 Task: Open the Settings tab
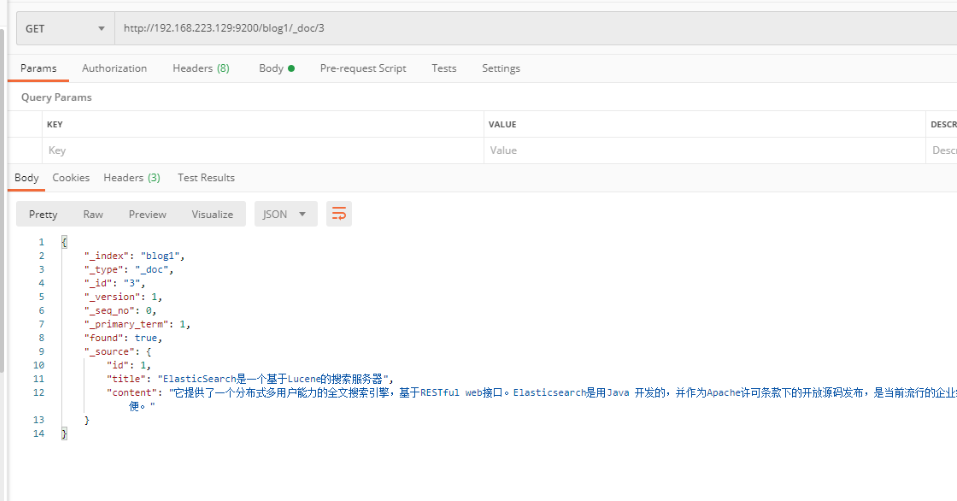click(500, 68)
